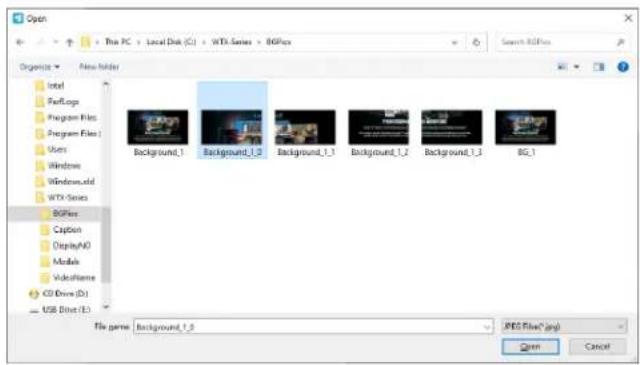Select PerfLogs folder in tree
The width and height of the screenshot is (640, 365).
[57, 102]
